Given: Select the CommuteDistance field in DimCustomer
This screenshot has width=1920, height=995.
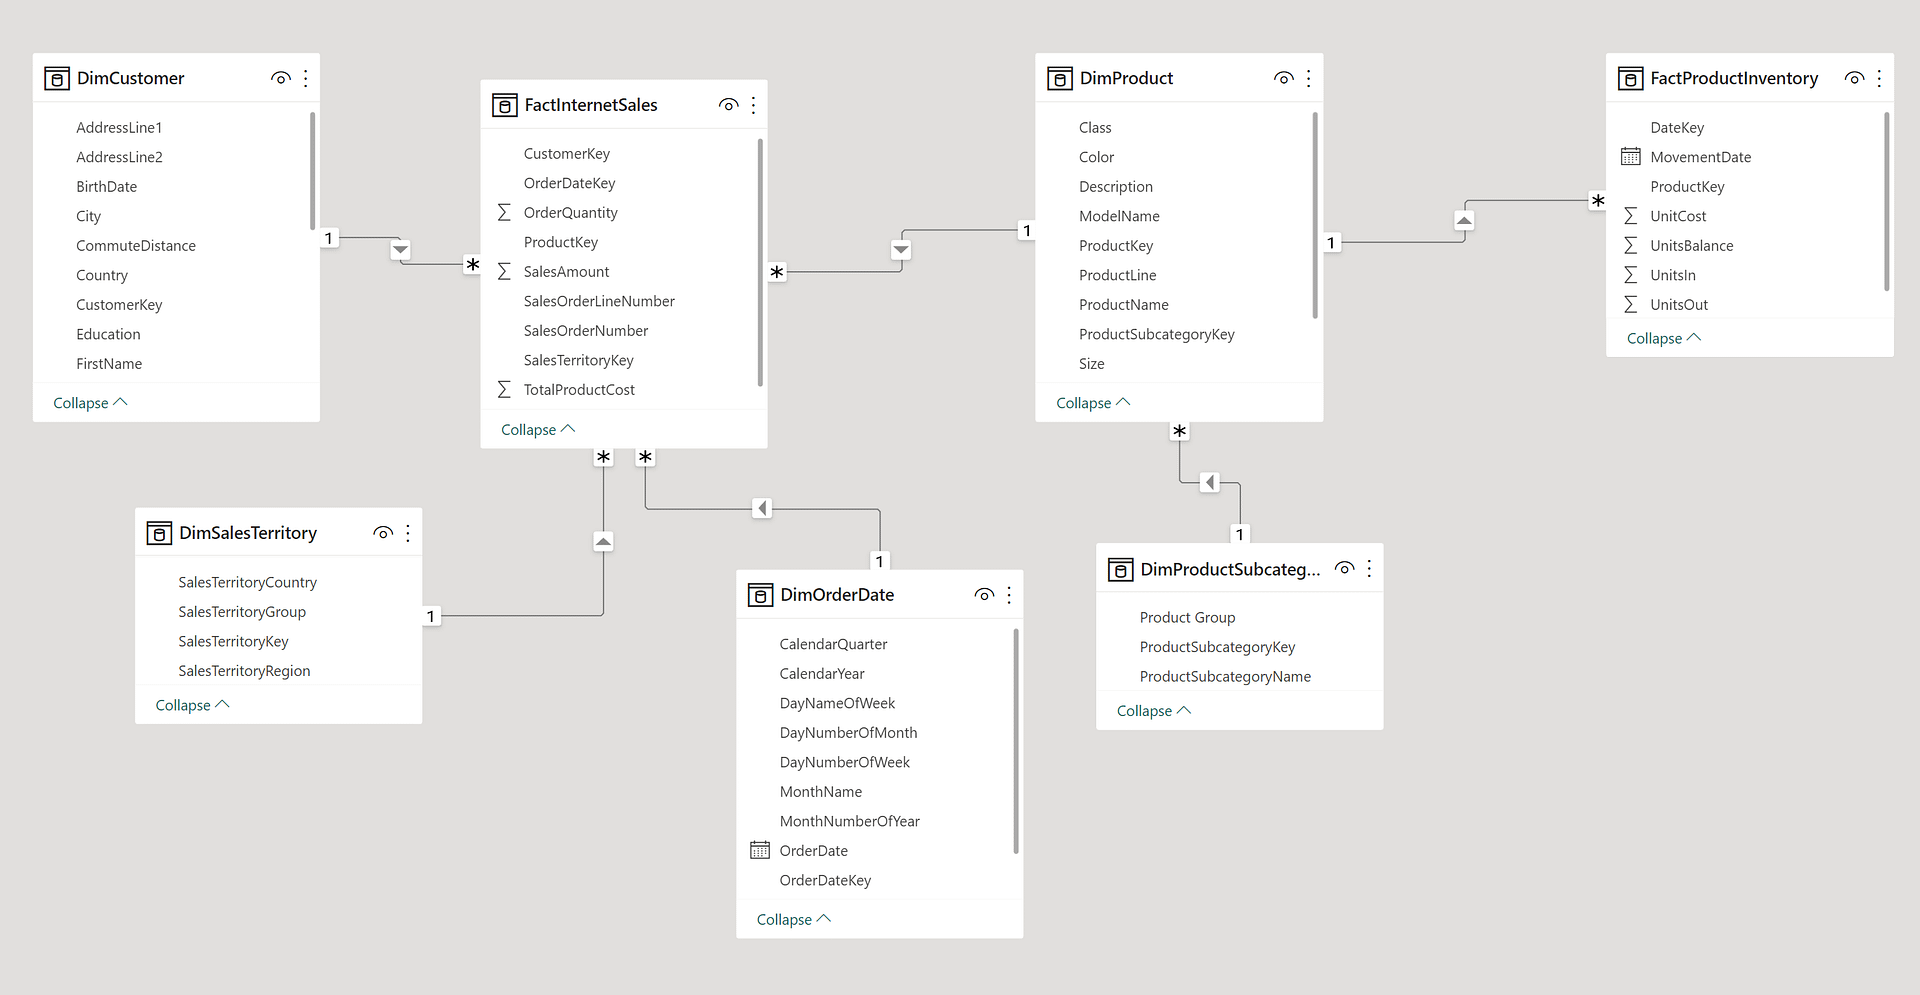Looking at the screenshot, I should 136,246.
